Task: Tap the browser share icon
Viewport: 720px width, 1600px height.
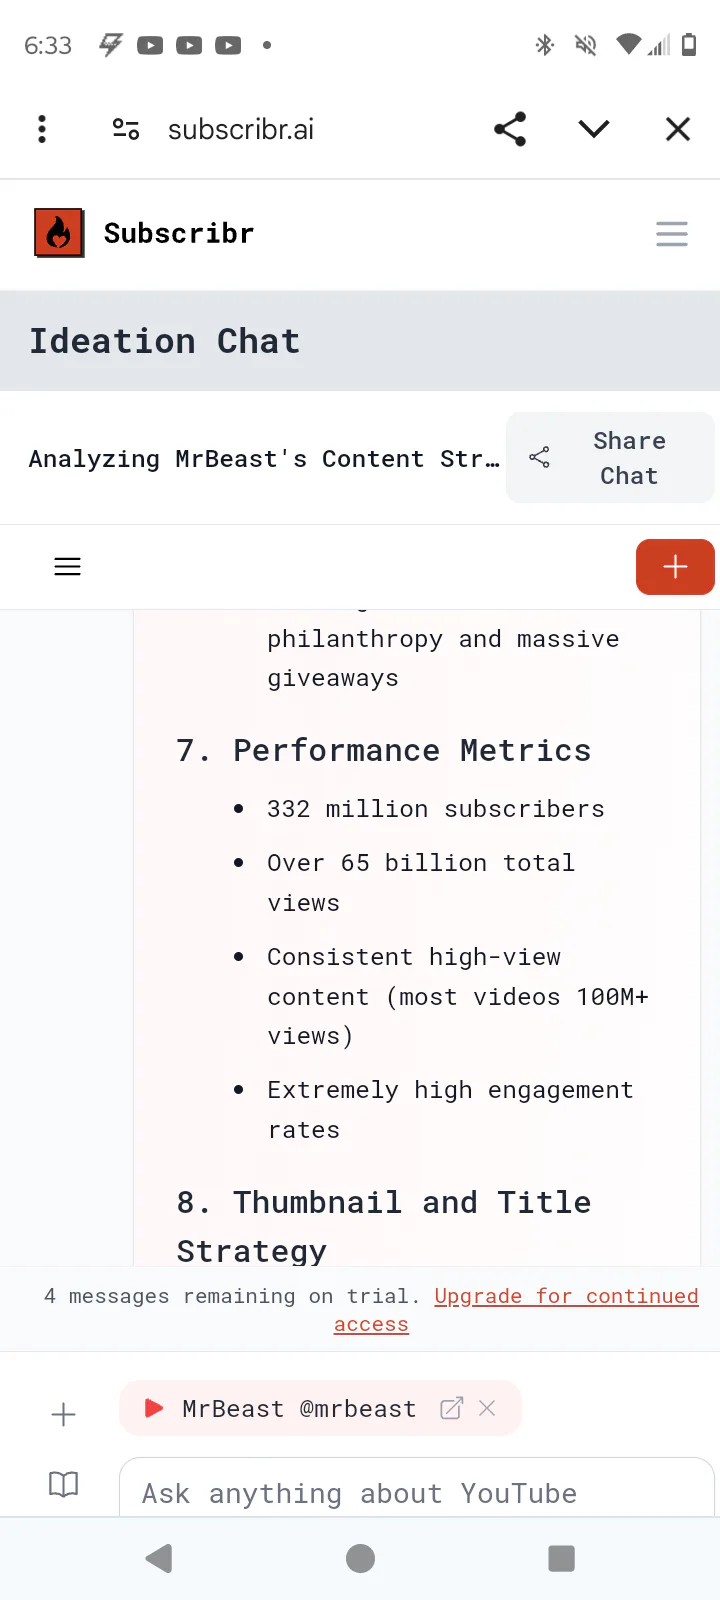Action: (x=510, y=129)
